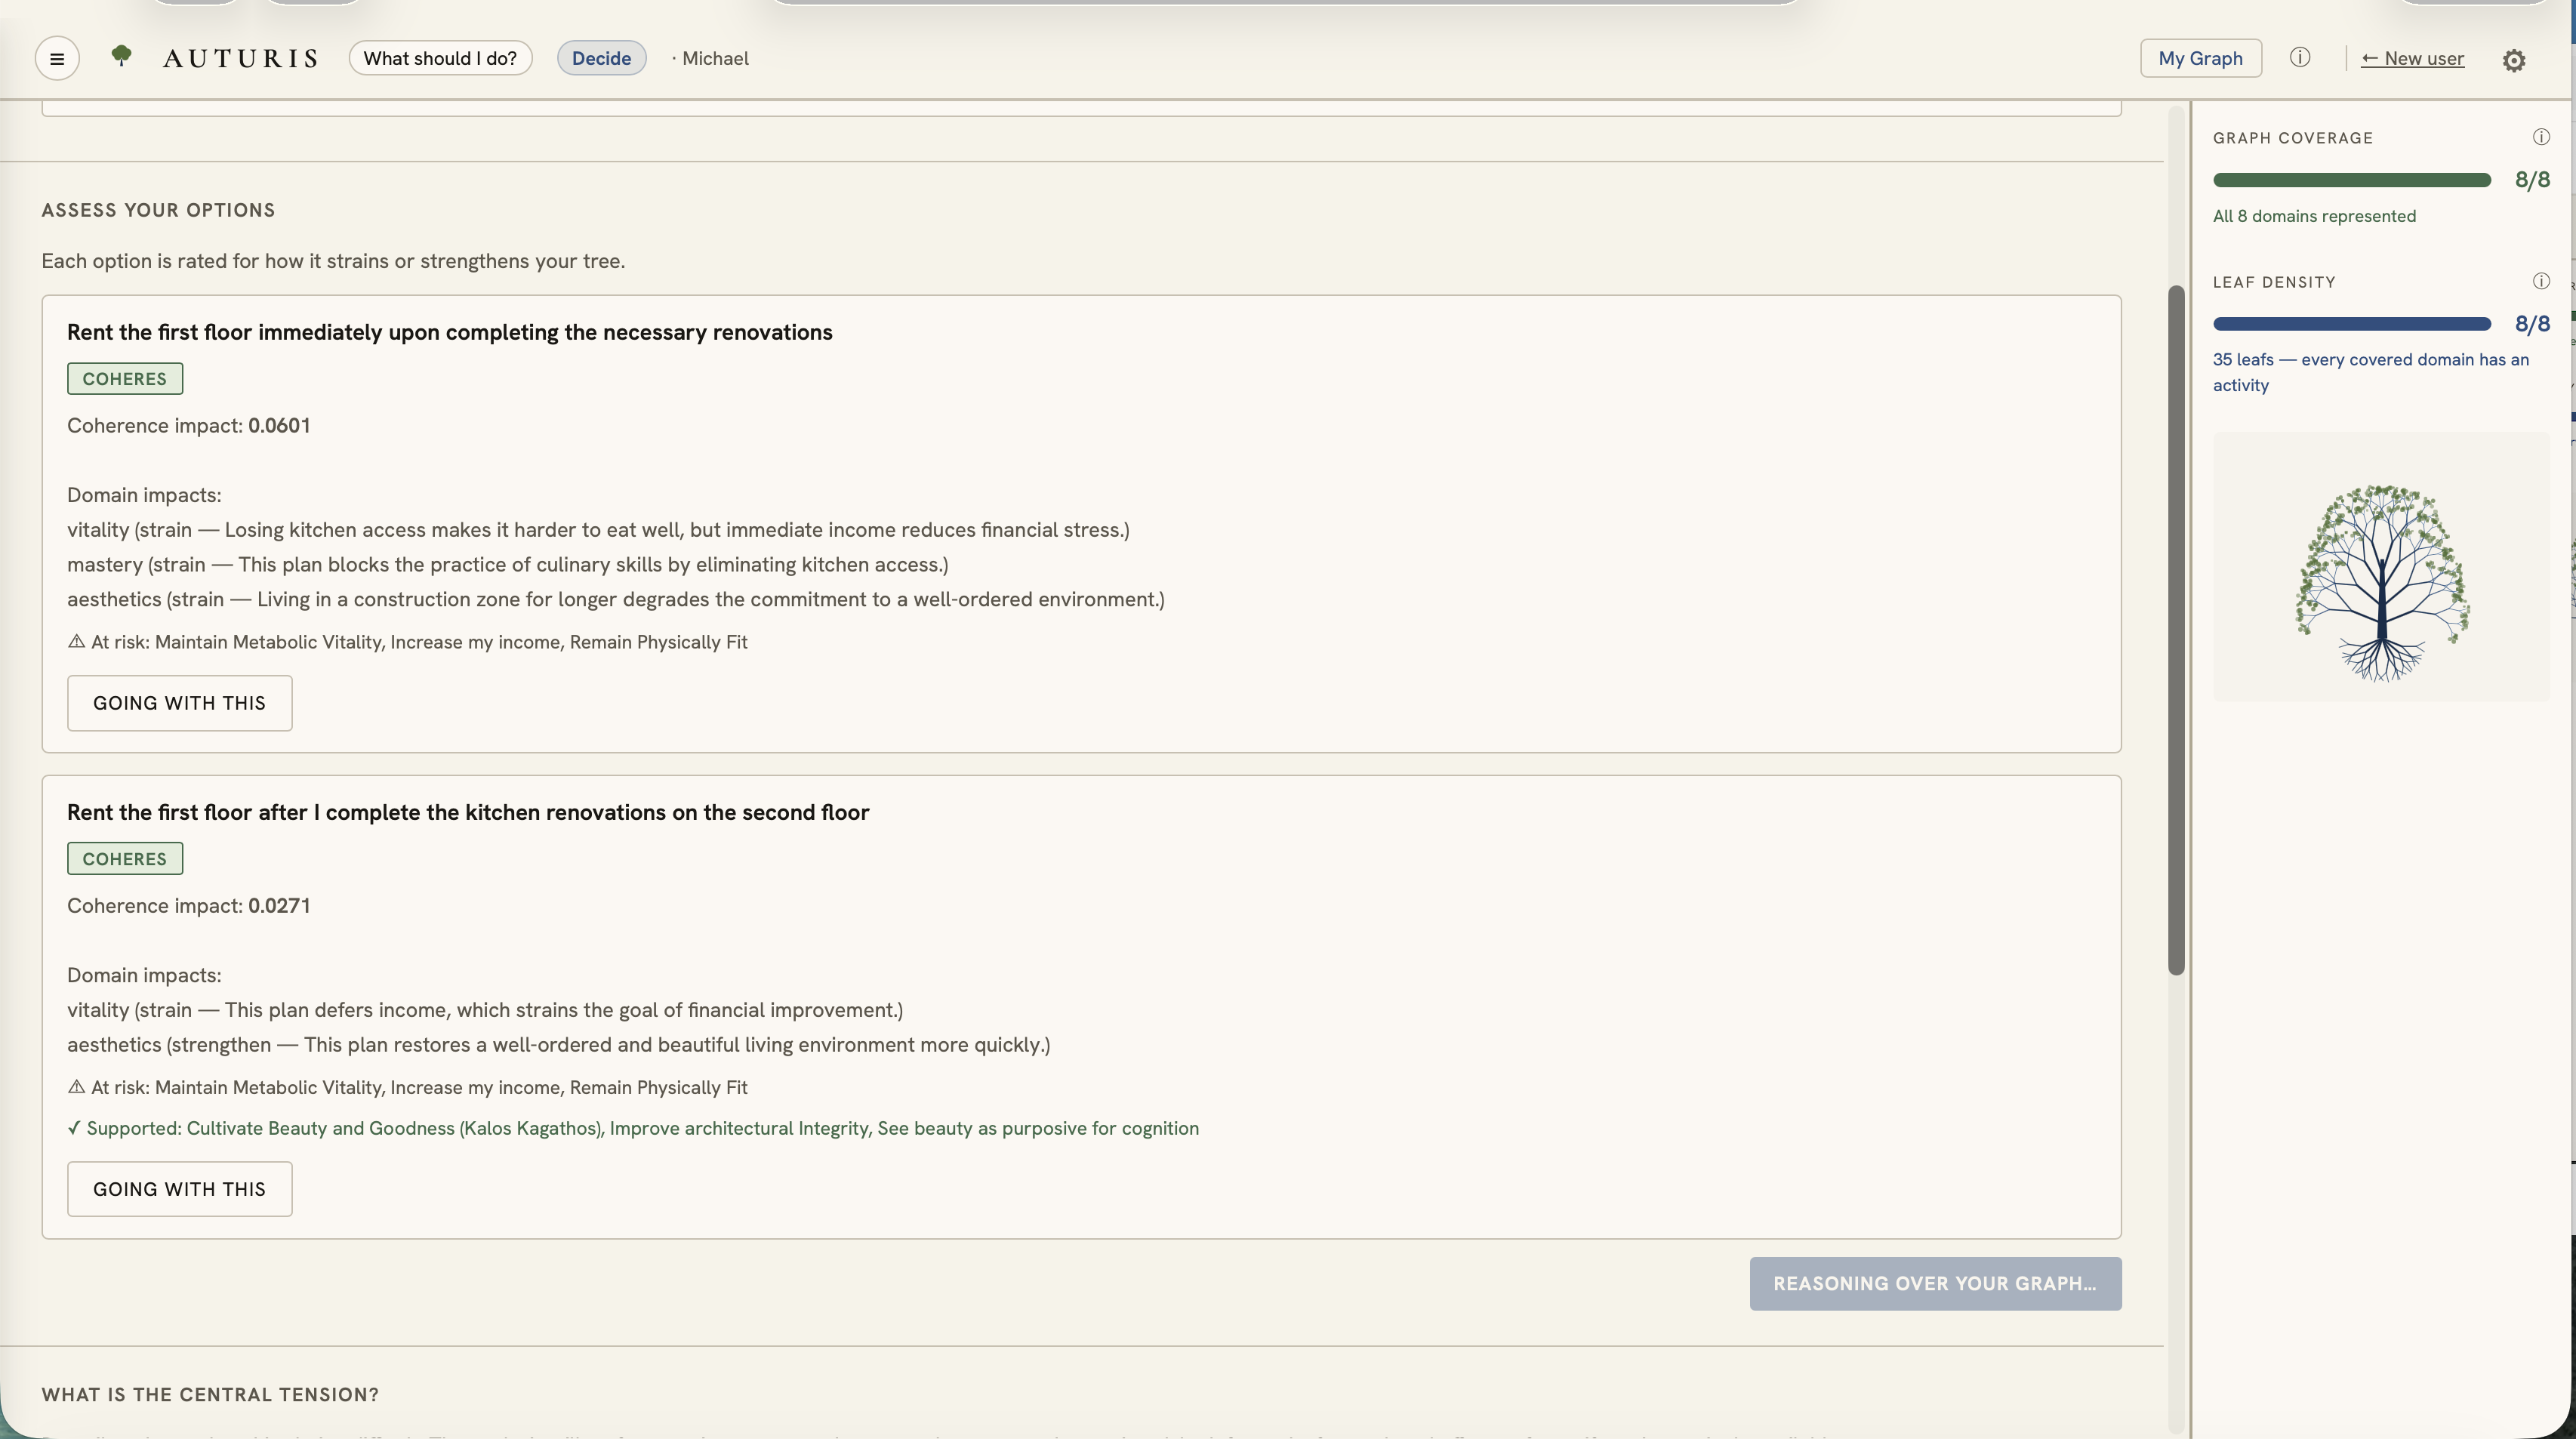Click the Graph Coverage progress bar

[x=2352, y=180]
